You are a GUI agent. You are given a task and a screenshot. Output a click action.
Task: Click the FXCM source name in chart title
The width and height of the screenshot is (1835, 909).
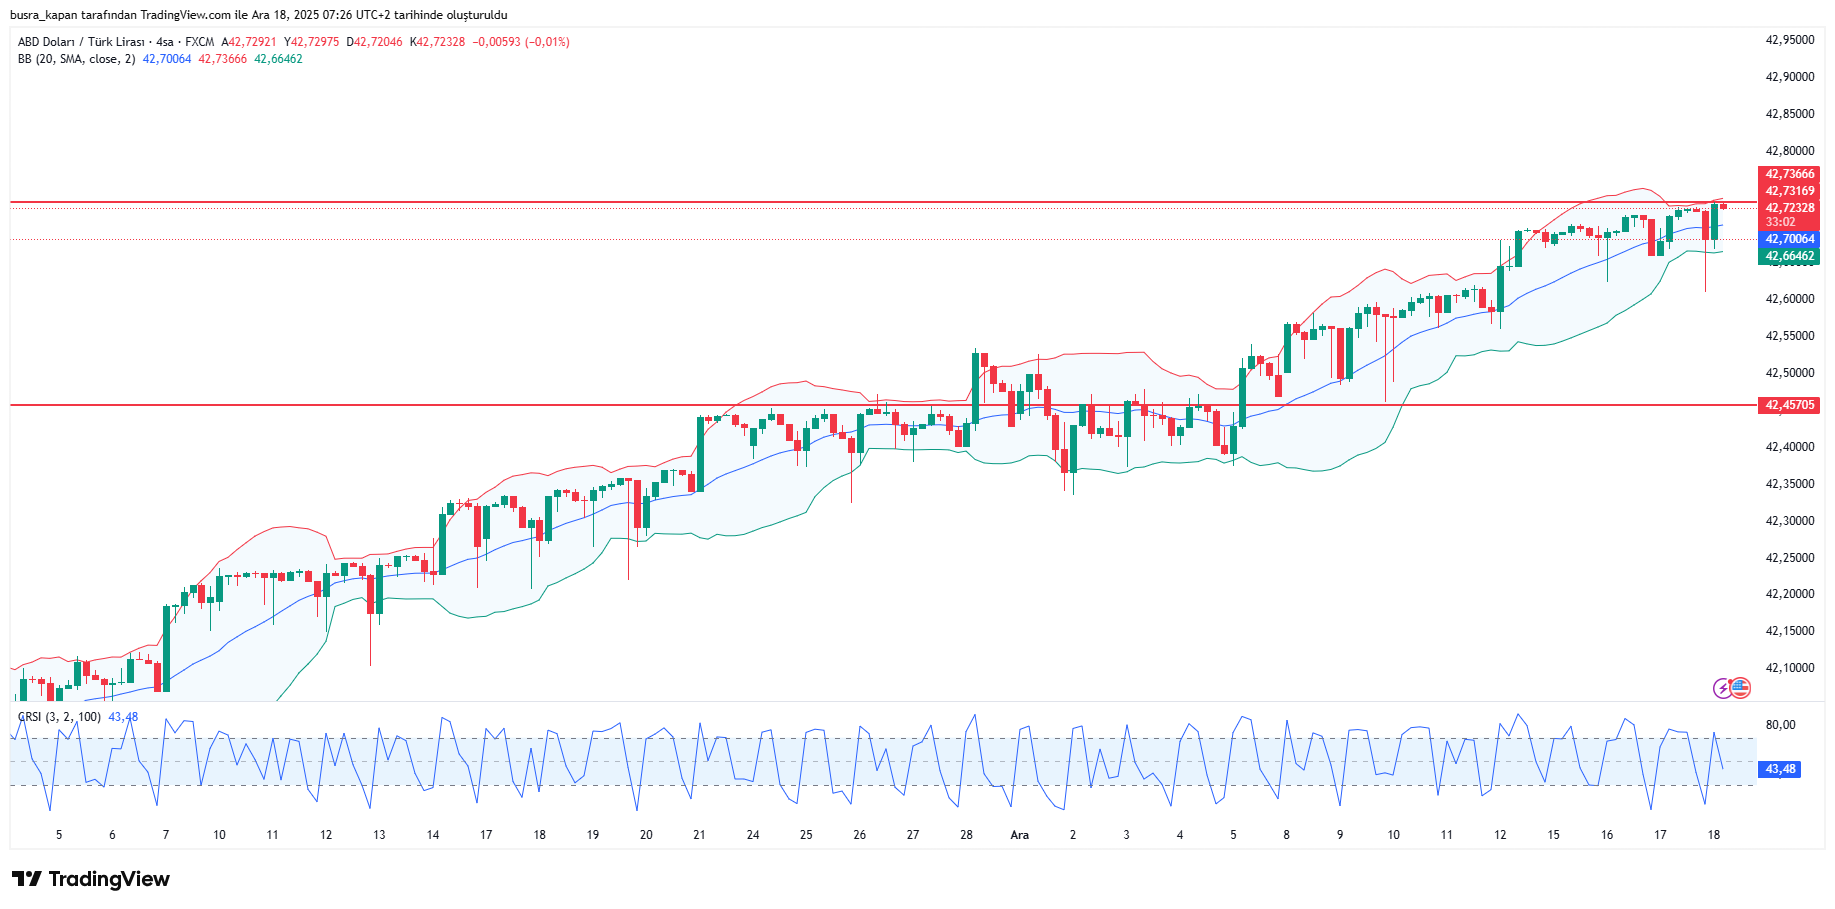(199, 42)
